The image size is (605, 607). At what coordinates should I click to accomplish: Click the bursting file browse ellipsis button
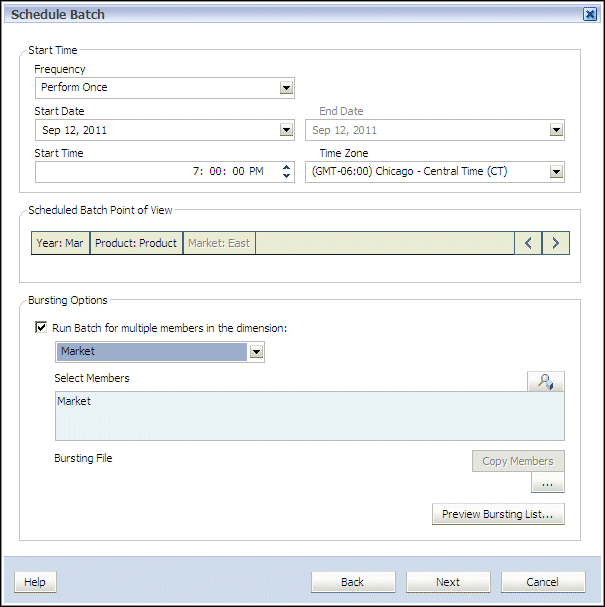click(546, 484)
